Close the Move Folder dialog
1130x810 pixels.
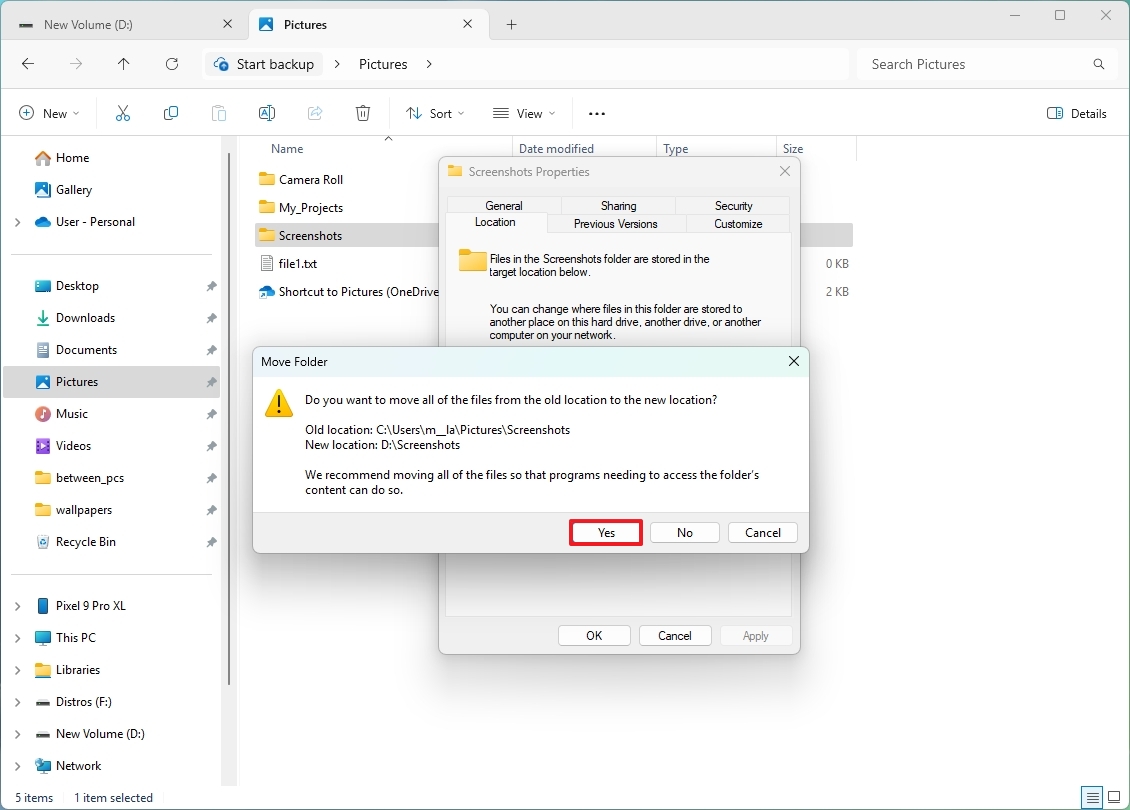point(793,361)
